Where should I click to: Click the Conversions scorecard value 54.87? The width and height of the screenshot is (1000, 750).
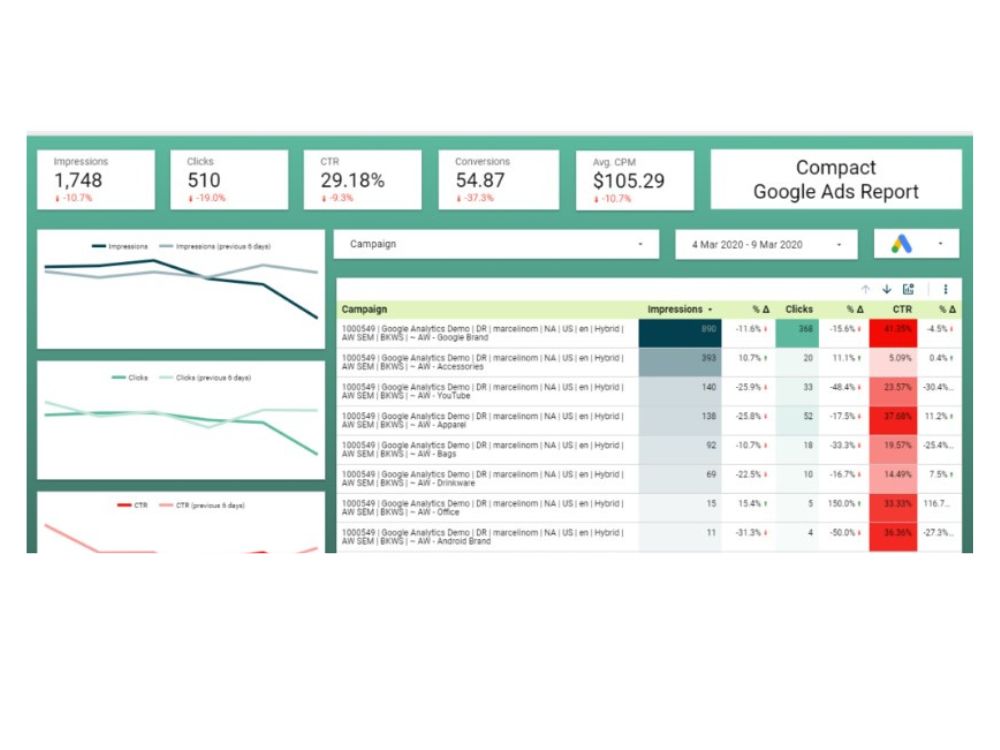point(480,180)
